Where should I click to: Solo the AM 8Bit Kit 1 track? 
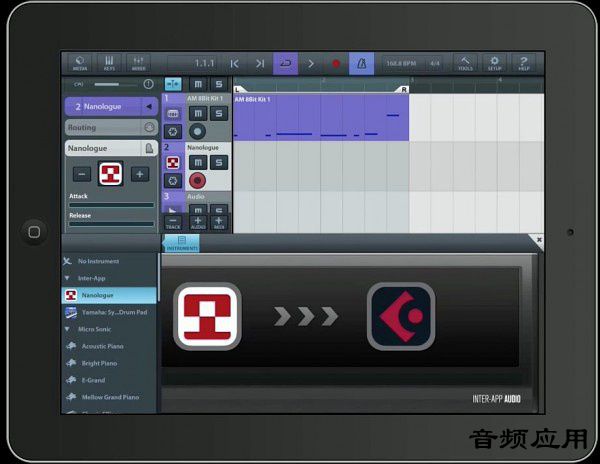coord(219,114)
